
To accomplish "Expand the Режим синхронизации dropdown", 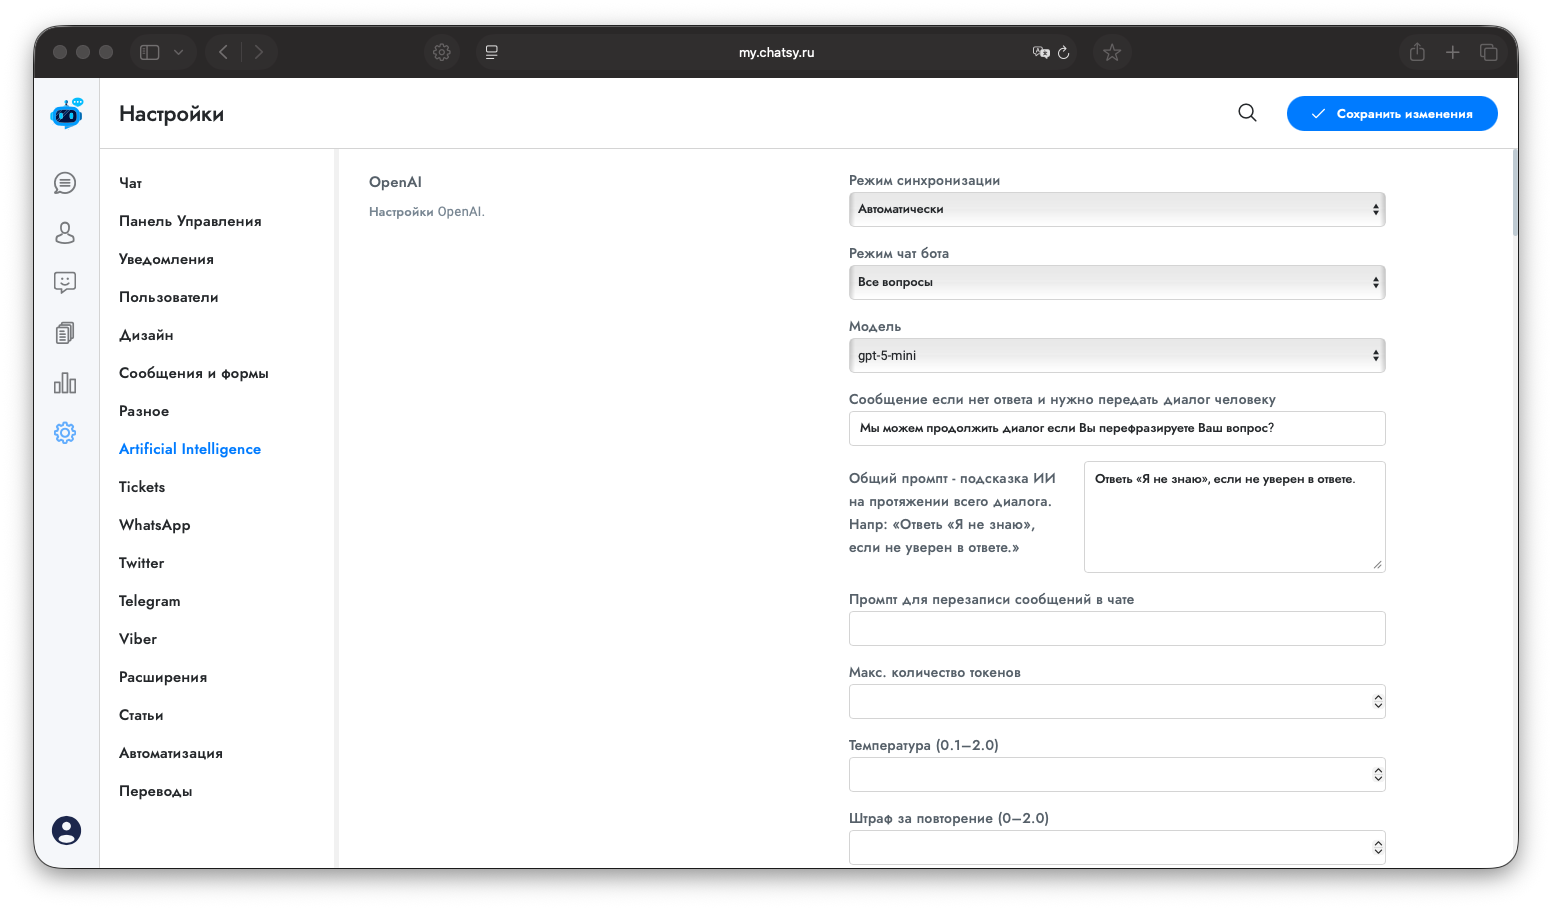I will click(x=1116, y=210).
